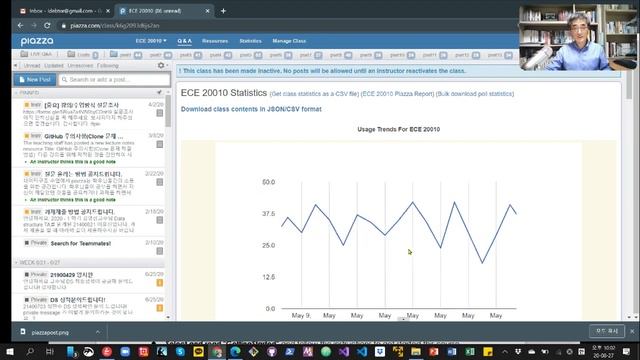Open Visual Studio Code from the taskbar

coord(362,351)
